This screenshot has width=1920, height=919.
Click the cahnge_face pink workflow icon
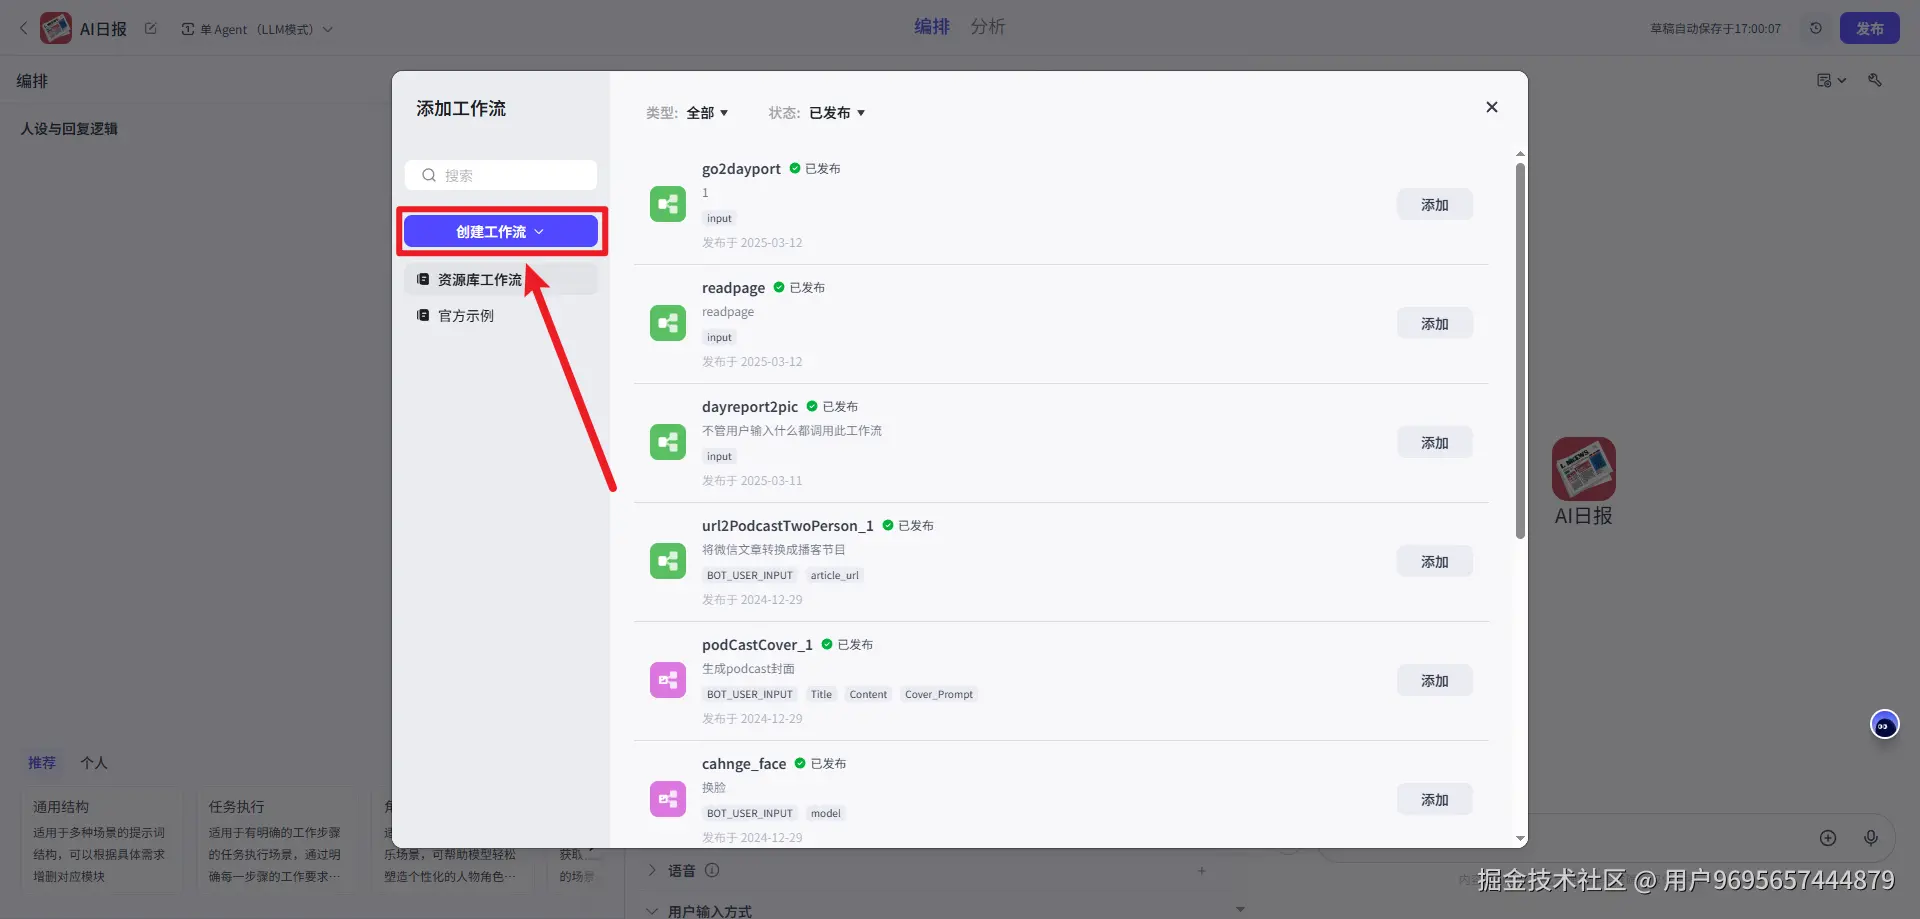[668, 799]
